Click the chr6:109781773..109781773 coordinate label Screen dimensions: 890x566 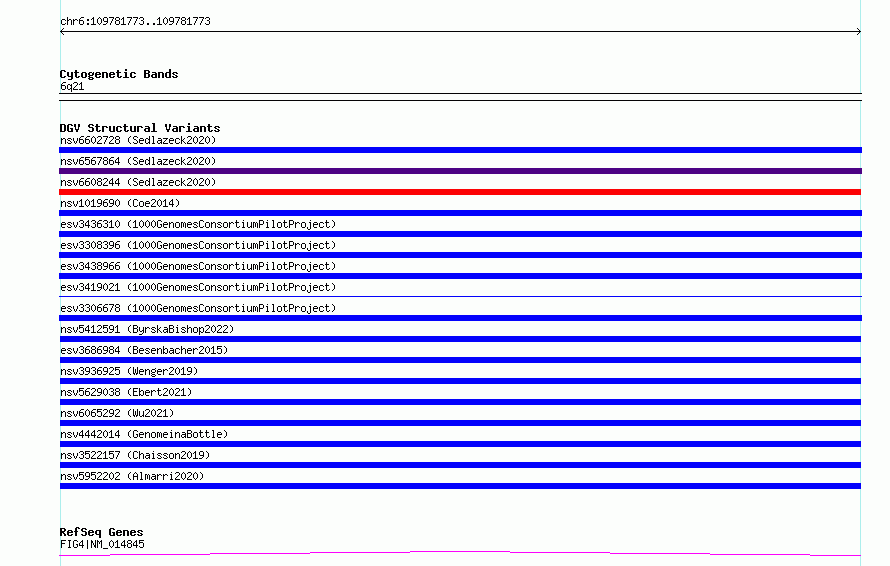click(x=135, y=22)
